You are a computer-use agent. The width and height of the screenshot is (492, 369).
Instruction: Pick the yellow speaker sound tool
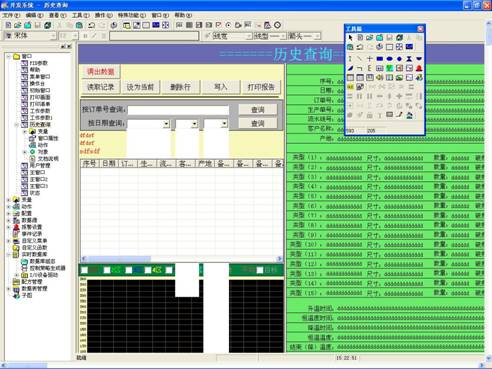point(379,77)
